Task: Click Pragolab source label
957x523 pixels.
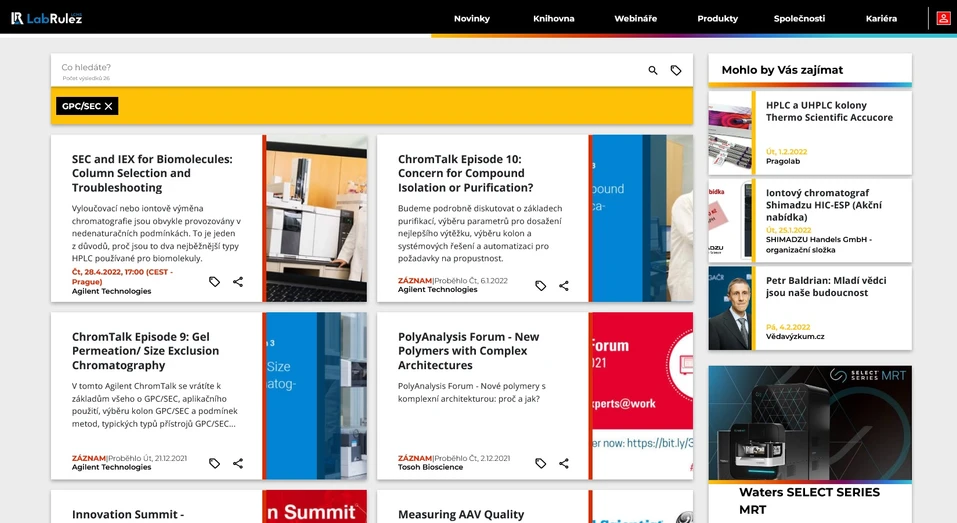Action: [782, 161]
